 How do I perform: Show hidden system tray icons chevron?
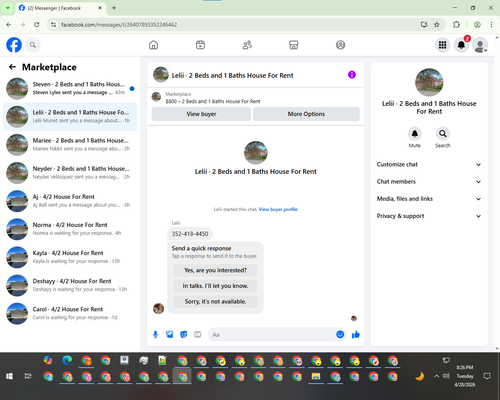coord(436,376)
